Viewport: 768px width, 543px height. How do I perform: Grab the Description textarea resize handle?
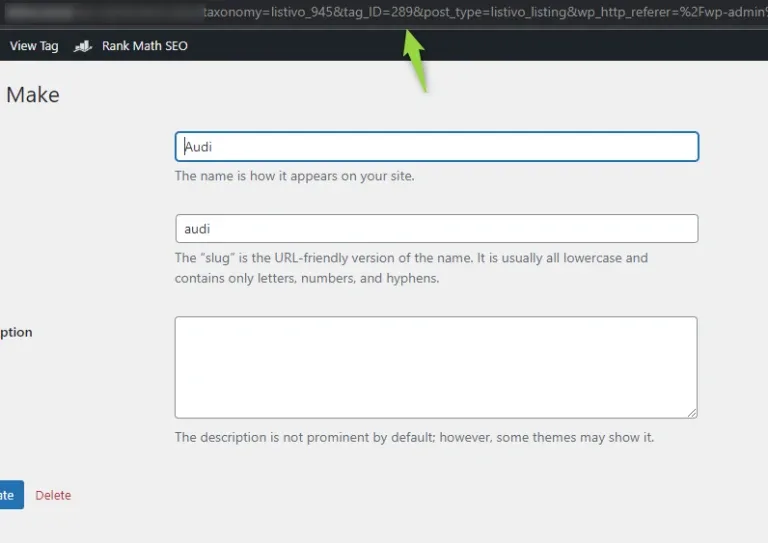coord(692,413)
